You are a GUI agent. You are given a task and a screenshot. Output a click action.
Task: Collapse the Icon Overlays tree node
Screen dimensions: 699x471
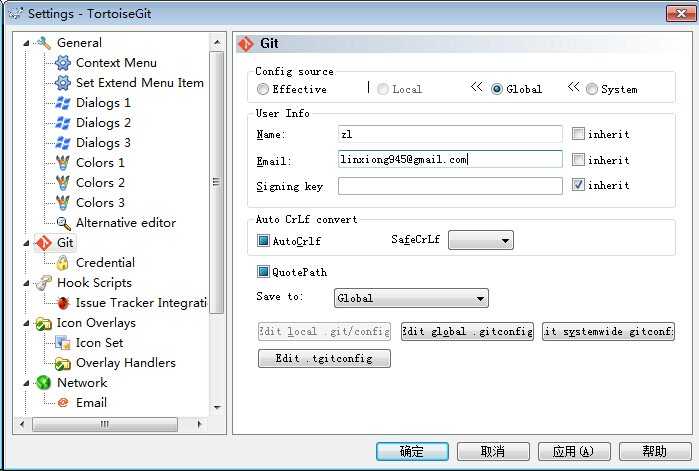pos(26,324)
